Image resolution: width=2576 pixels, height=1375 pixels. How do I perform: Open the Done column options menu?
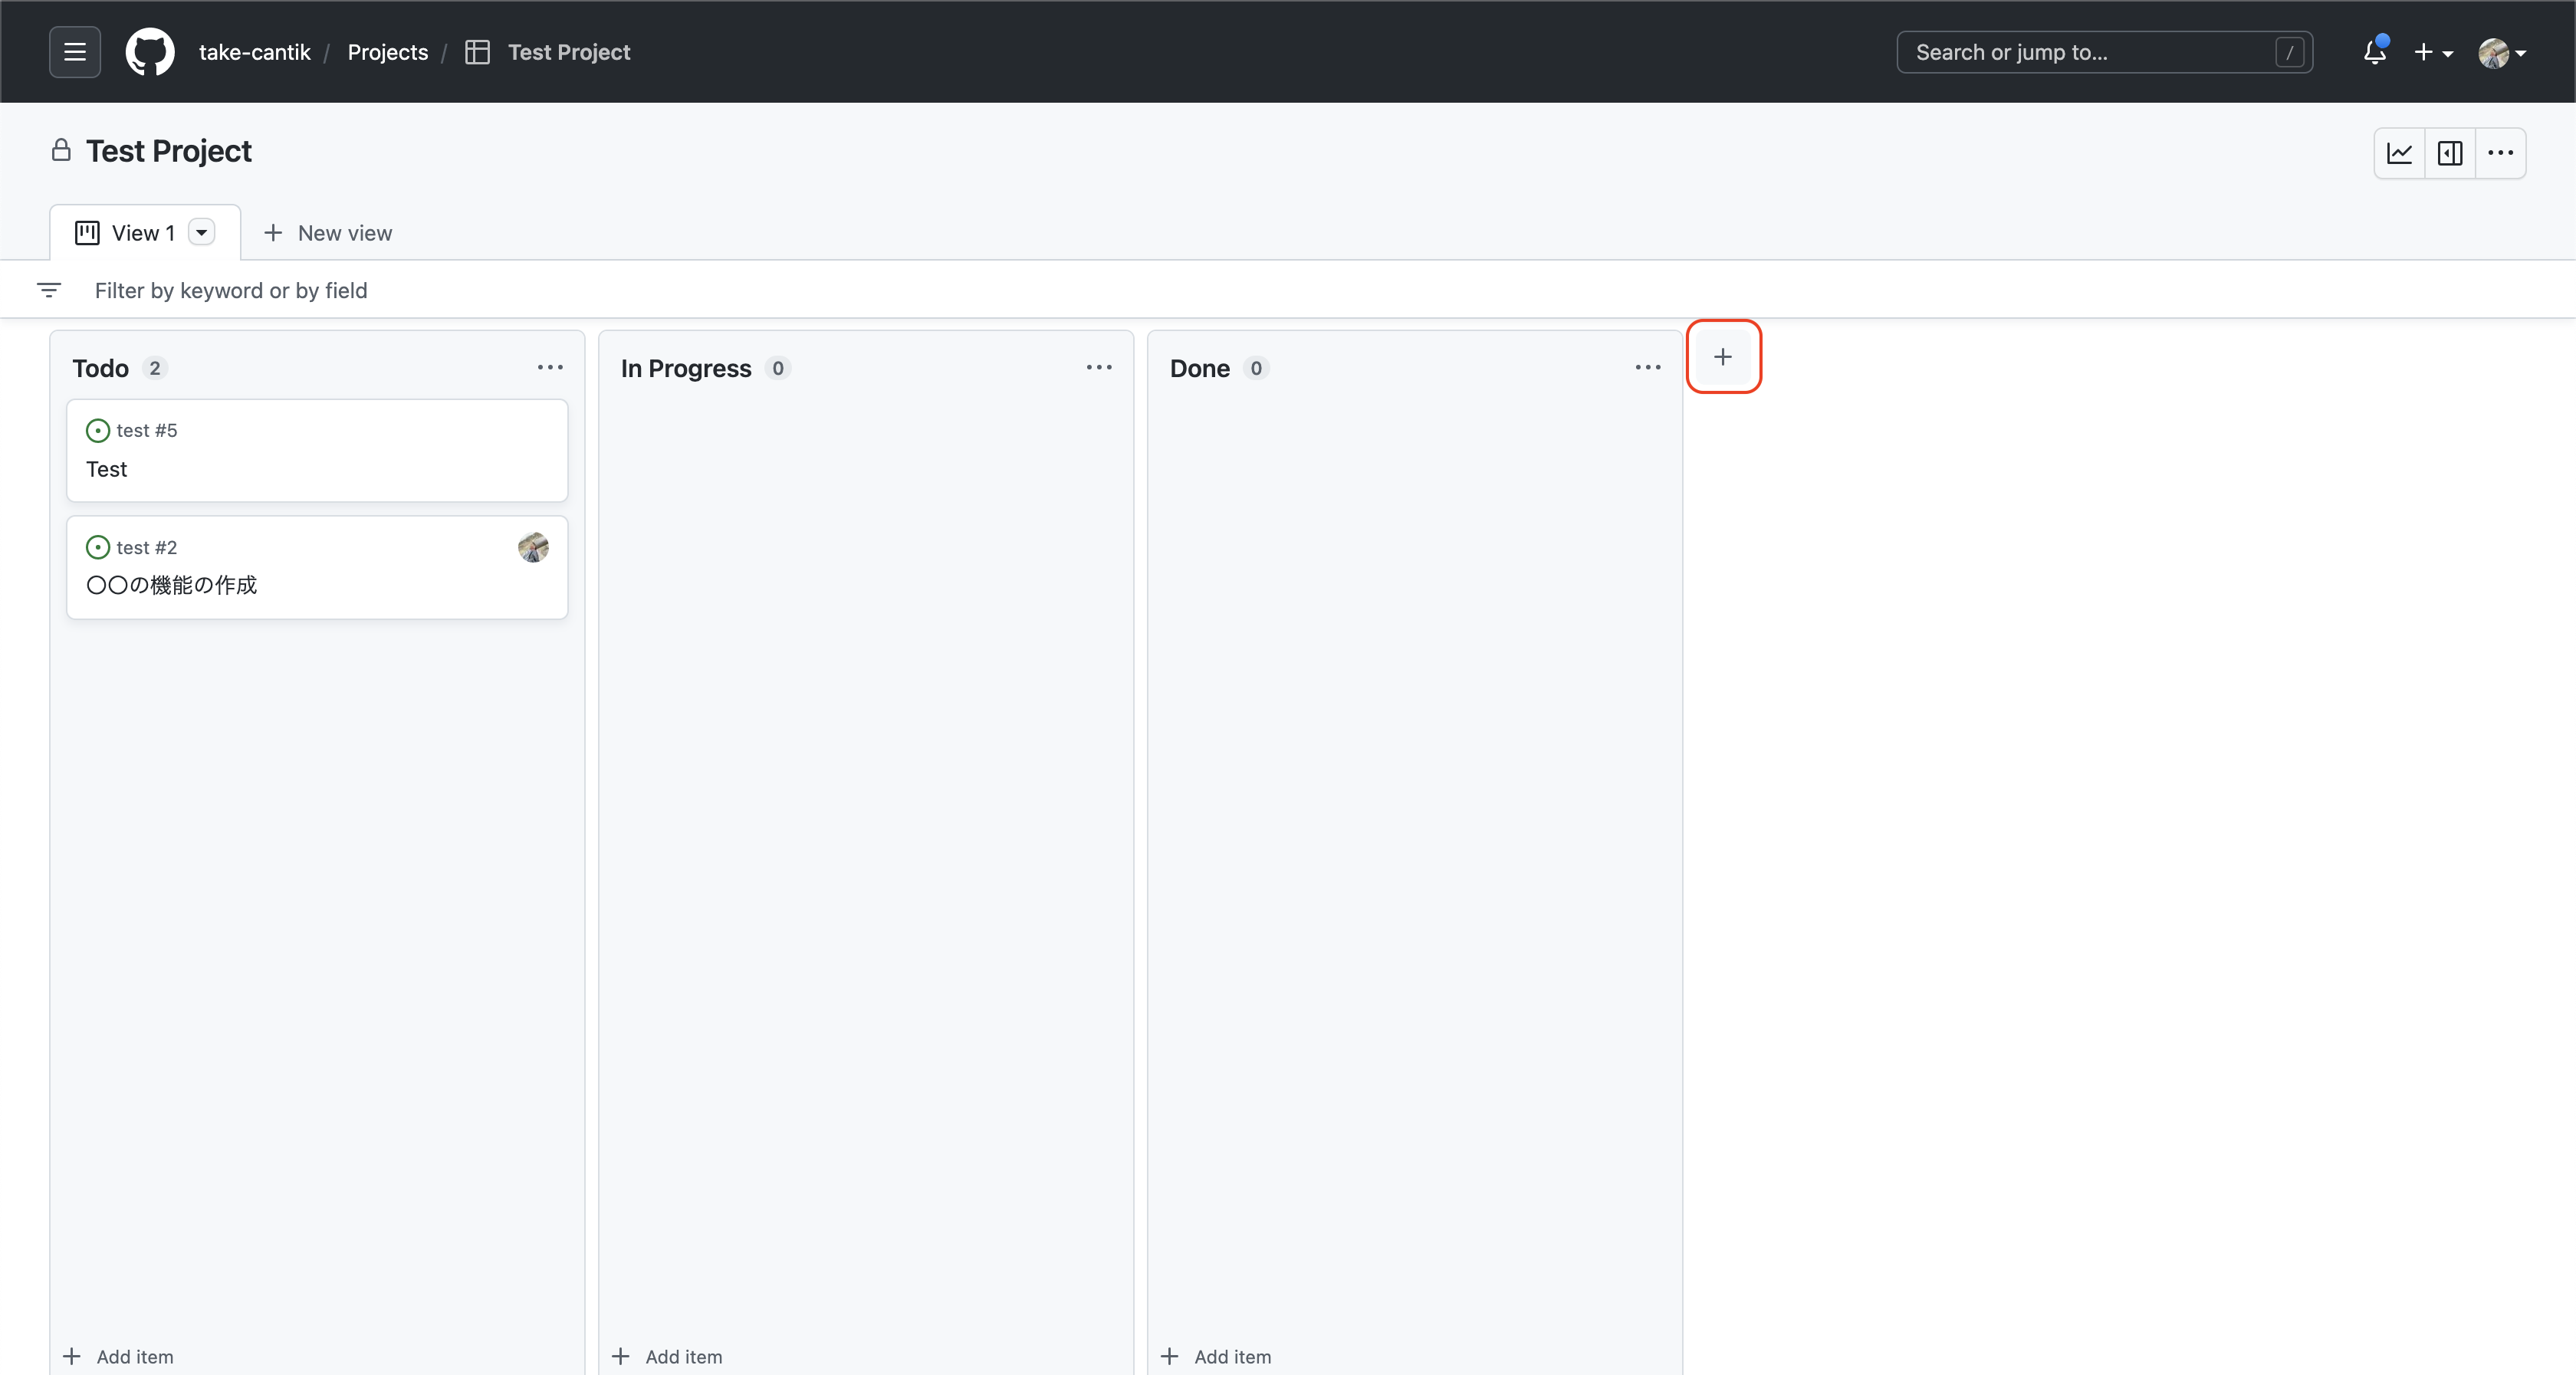click(1648, 368)
